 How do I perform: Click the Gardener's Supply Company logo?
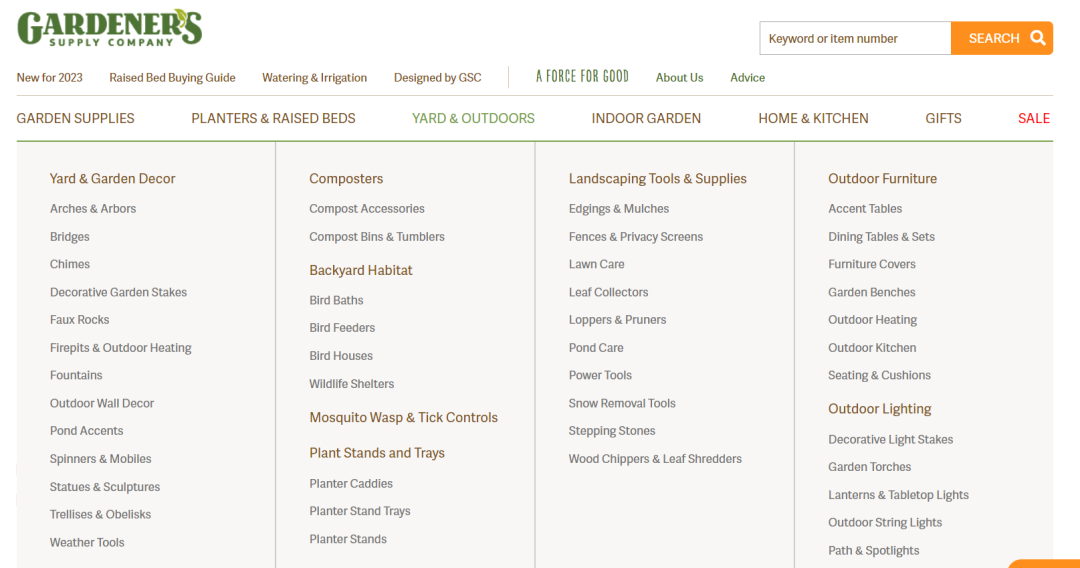(x=110, y=28)
